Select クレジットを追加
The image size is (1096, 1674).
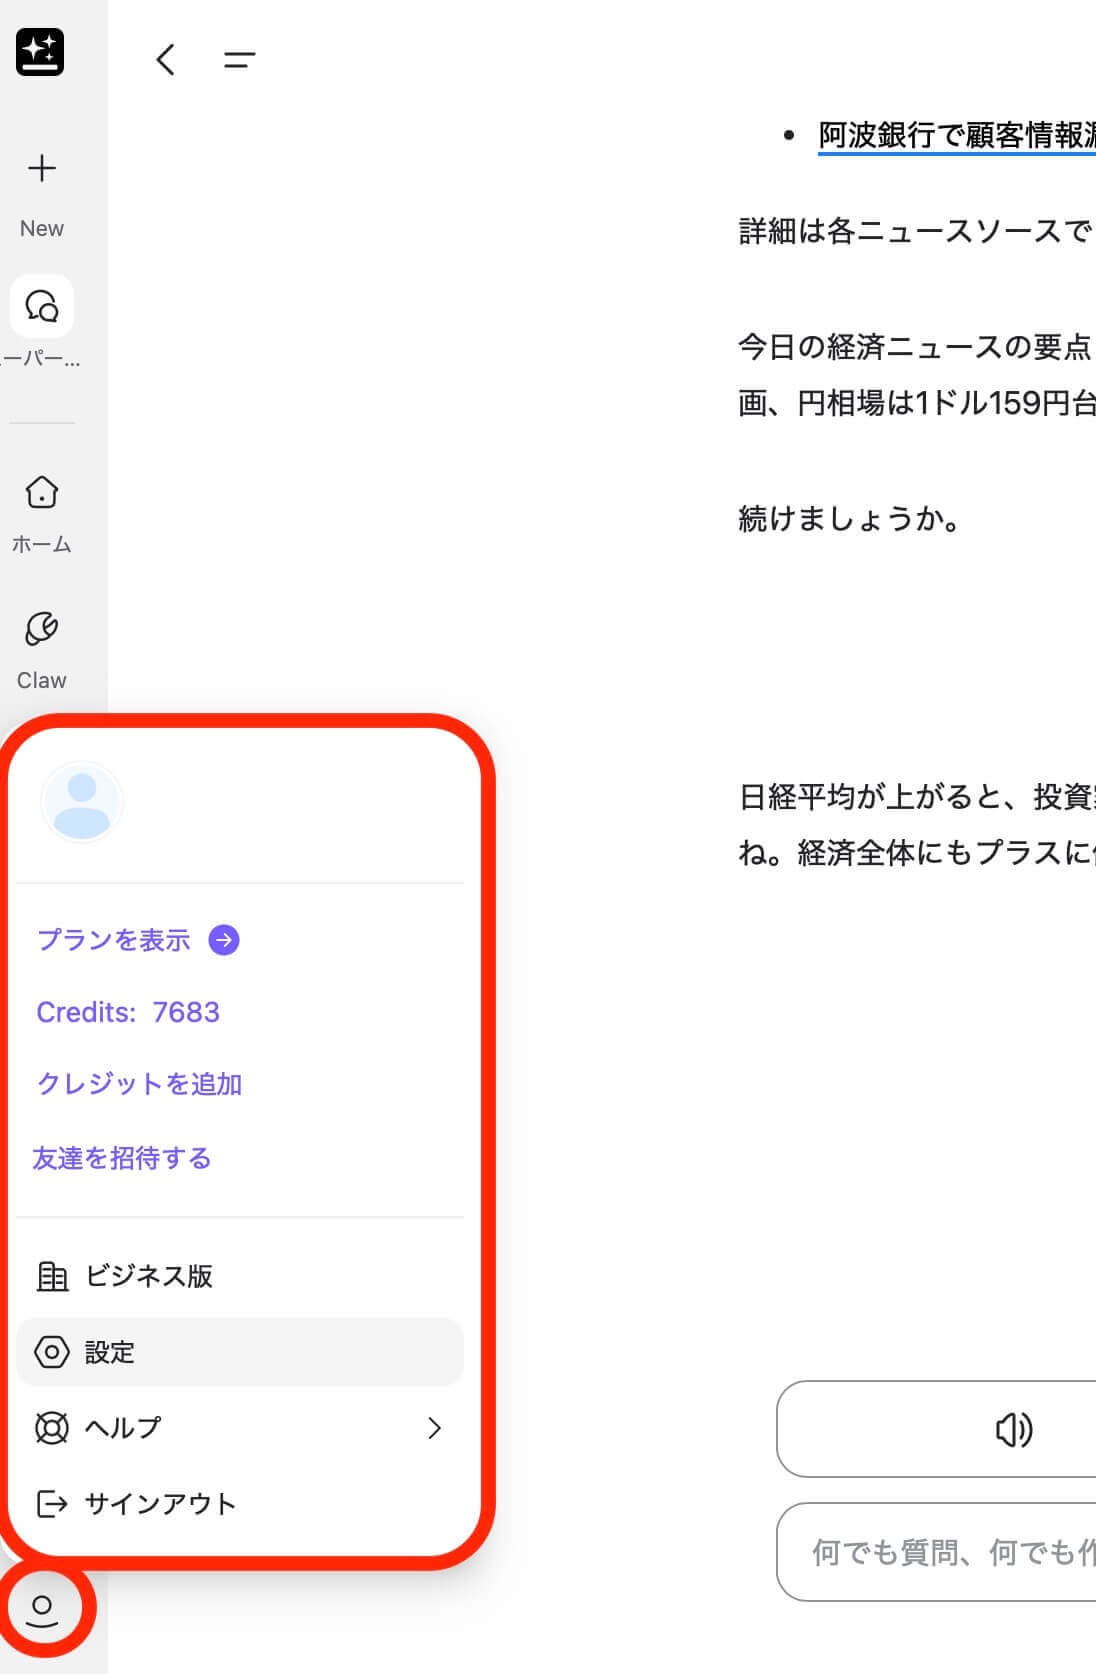click(x=139, y=1084)
